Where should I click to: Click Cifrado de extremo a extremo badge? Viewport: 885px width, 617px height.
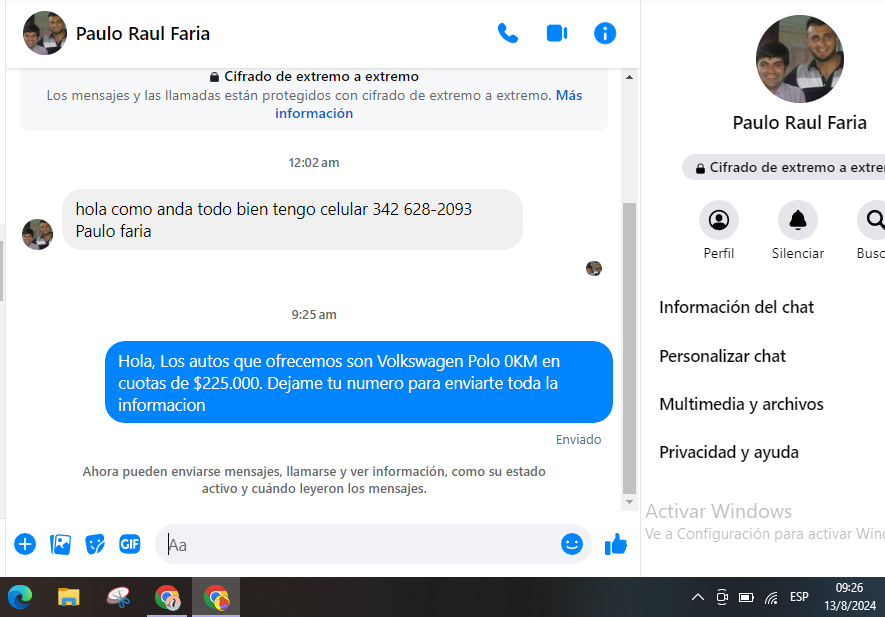(x=785, y=168)
